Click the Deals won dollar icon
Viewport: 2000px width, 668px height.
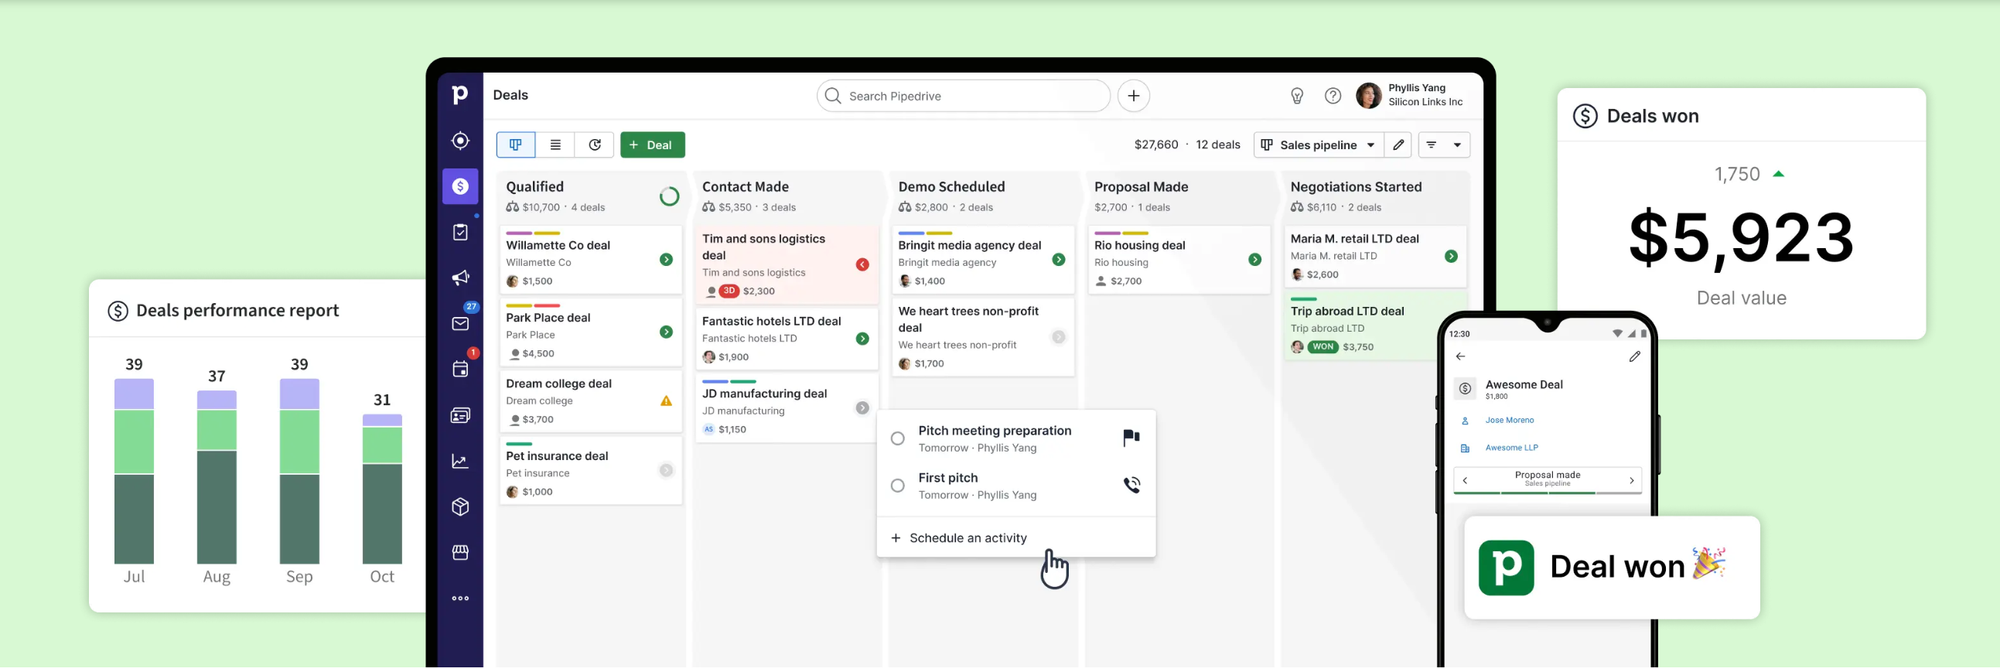(1585, 116)
